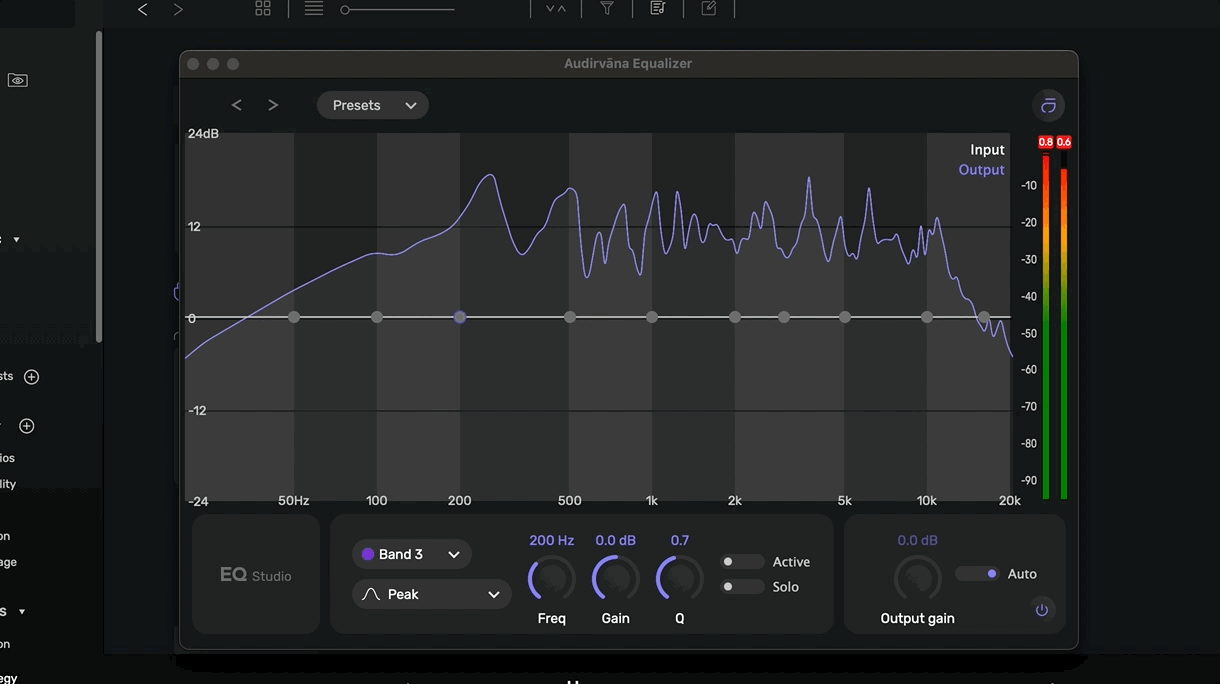Add new item with upper sidebar plus
This screenshot has width=1220, height=684.
[x=31, y=377]
